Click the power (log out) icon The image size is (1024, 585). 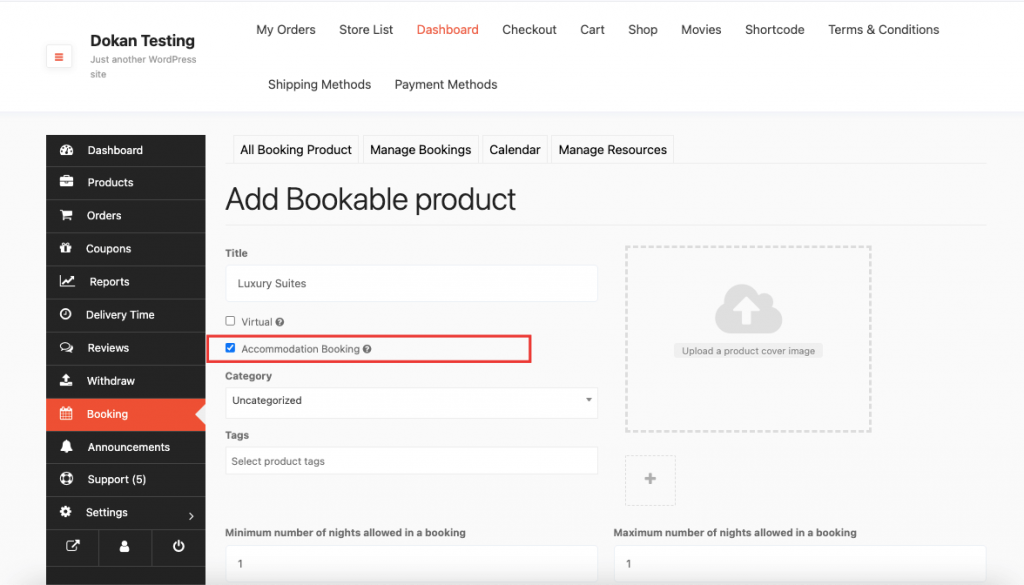178,546
